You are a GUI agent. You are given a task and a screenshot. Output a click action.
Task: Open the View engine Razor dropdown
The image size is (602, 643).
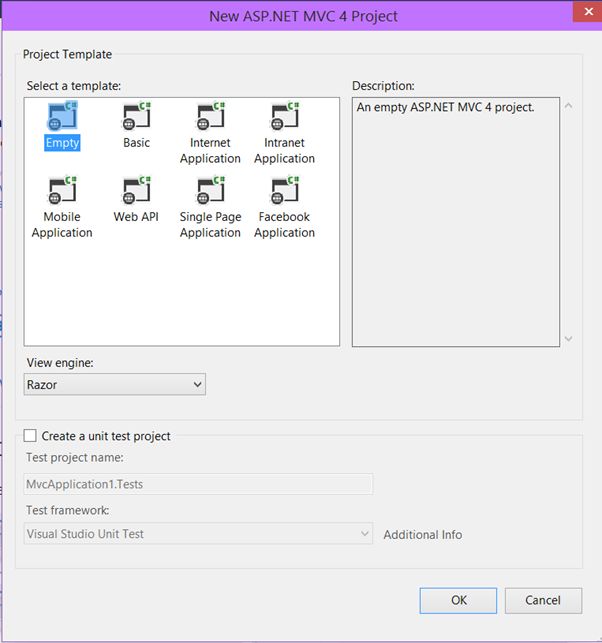pos(115,384)
